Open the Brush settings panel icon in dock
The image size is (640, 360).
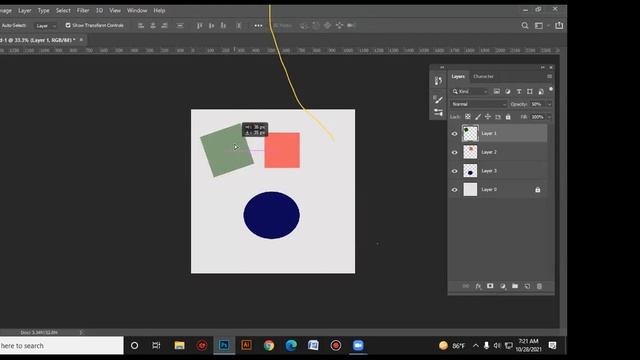point(438,99)
